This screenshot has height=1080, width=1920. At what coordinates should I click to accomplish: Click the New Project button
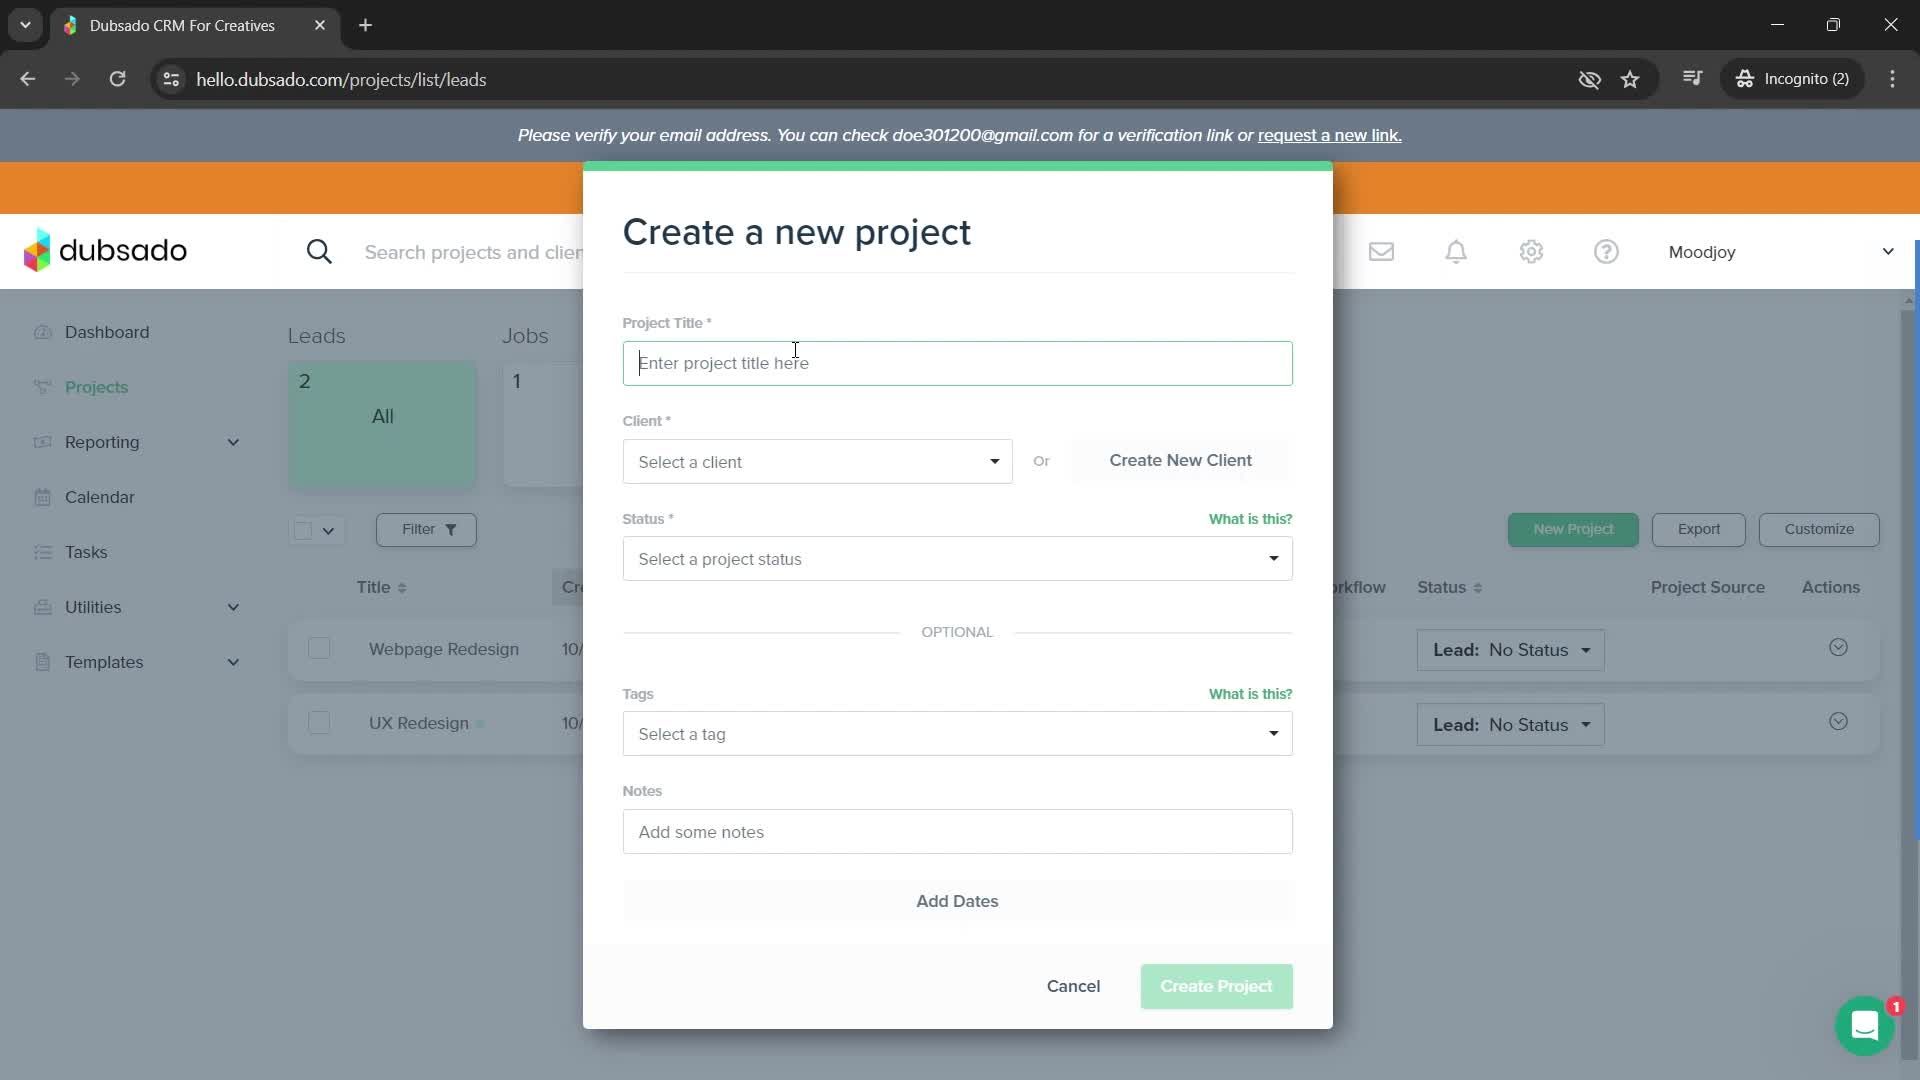(x=1573, y=529)
